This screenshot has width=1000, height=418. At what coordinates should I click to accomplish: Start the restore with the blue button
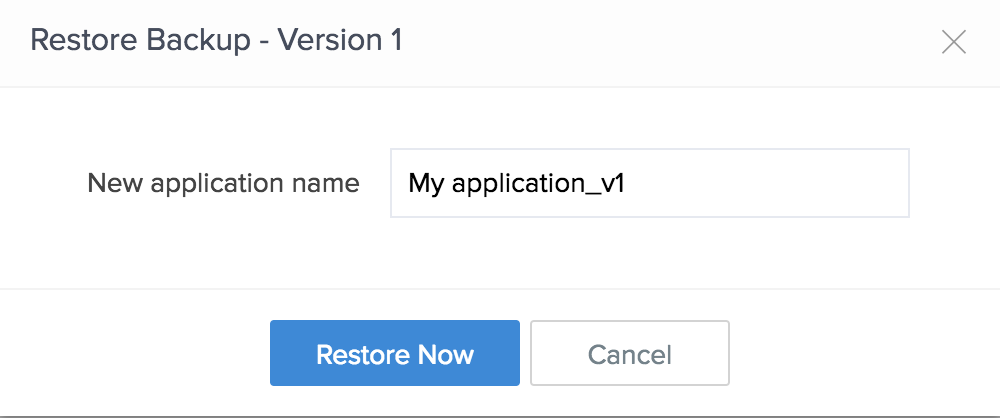click(x=394, y=353)
